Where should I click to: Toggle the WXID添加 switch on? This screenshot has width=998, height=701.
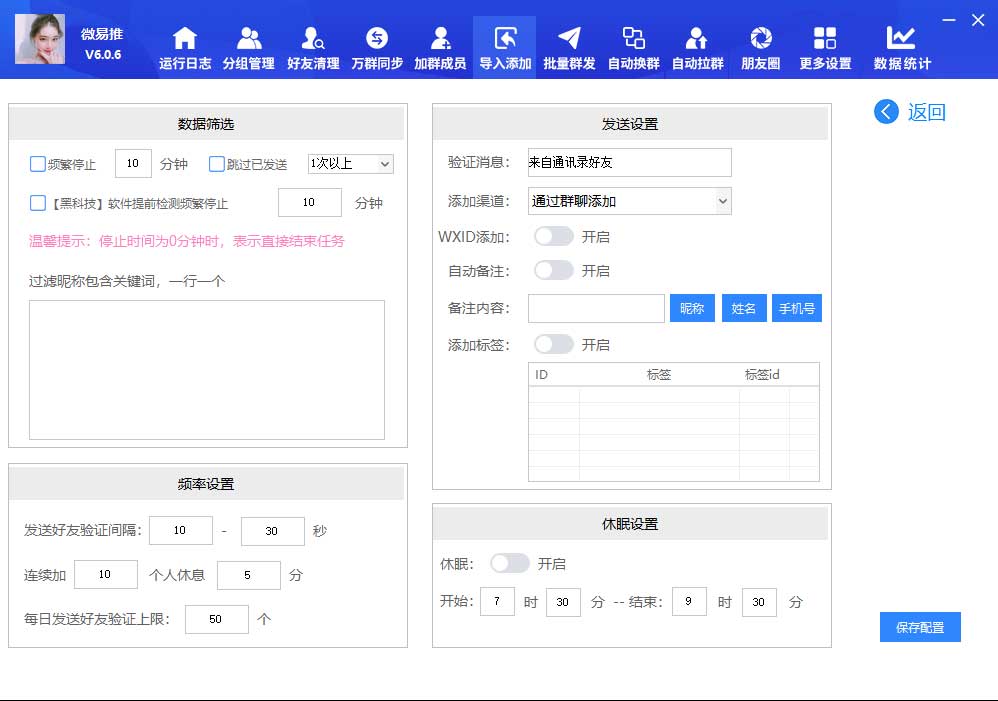click(x=554, y=237)
